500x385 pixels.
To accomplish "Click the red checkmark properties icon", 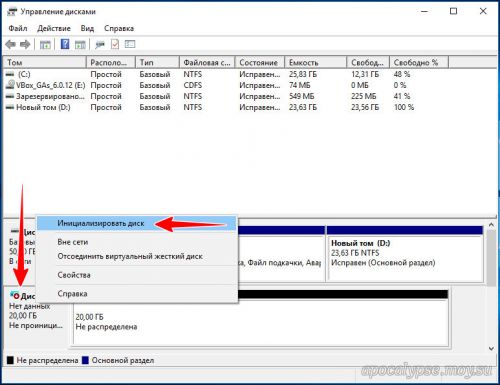I will click(115, 44).
